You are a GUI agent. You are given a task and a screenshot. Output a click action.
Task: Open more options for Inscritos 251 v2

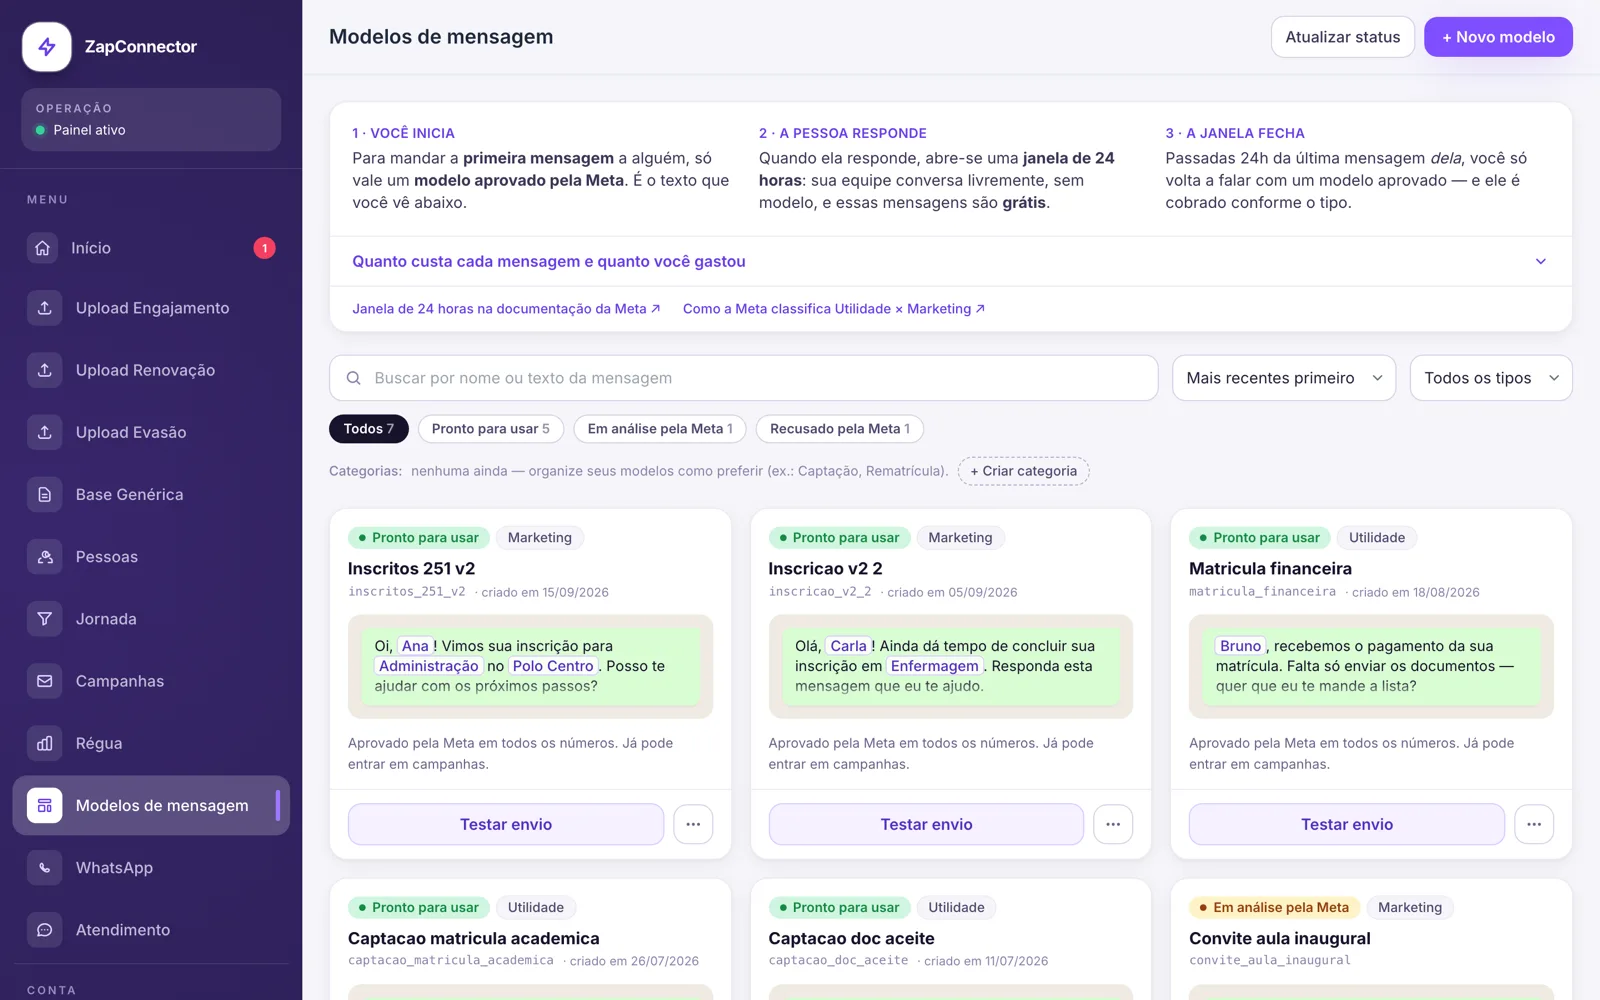(x=693, y=824)
